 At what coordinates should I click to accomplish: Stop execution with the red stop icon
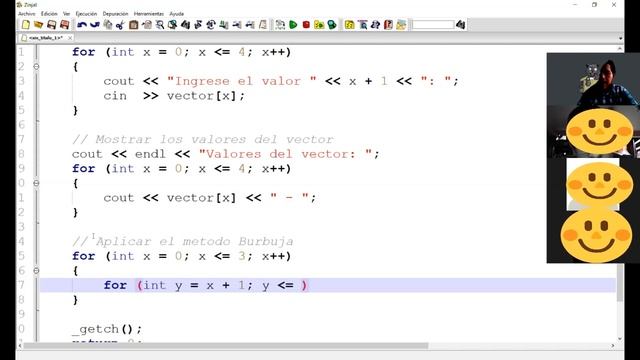(x=306, y=25)
